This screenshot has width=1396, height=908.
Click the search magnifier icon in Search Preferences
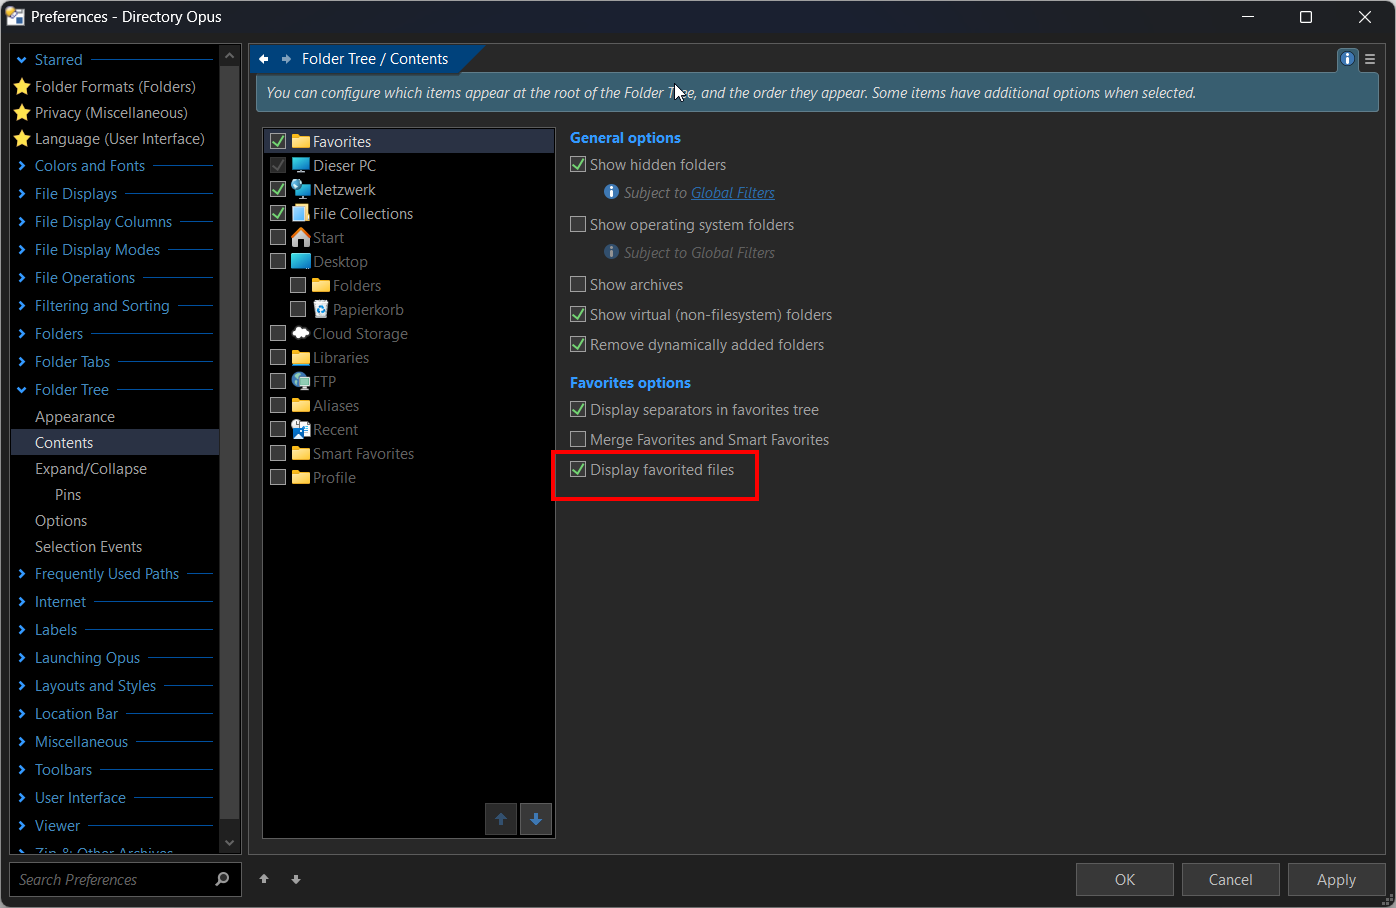coord(222,879)
